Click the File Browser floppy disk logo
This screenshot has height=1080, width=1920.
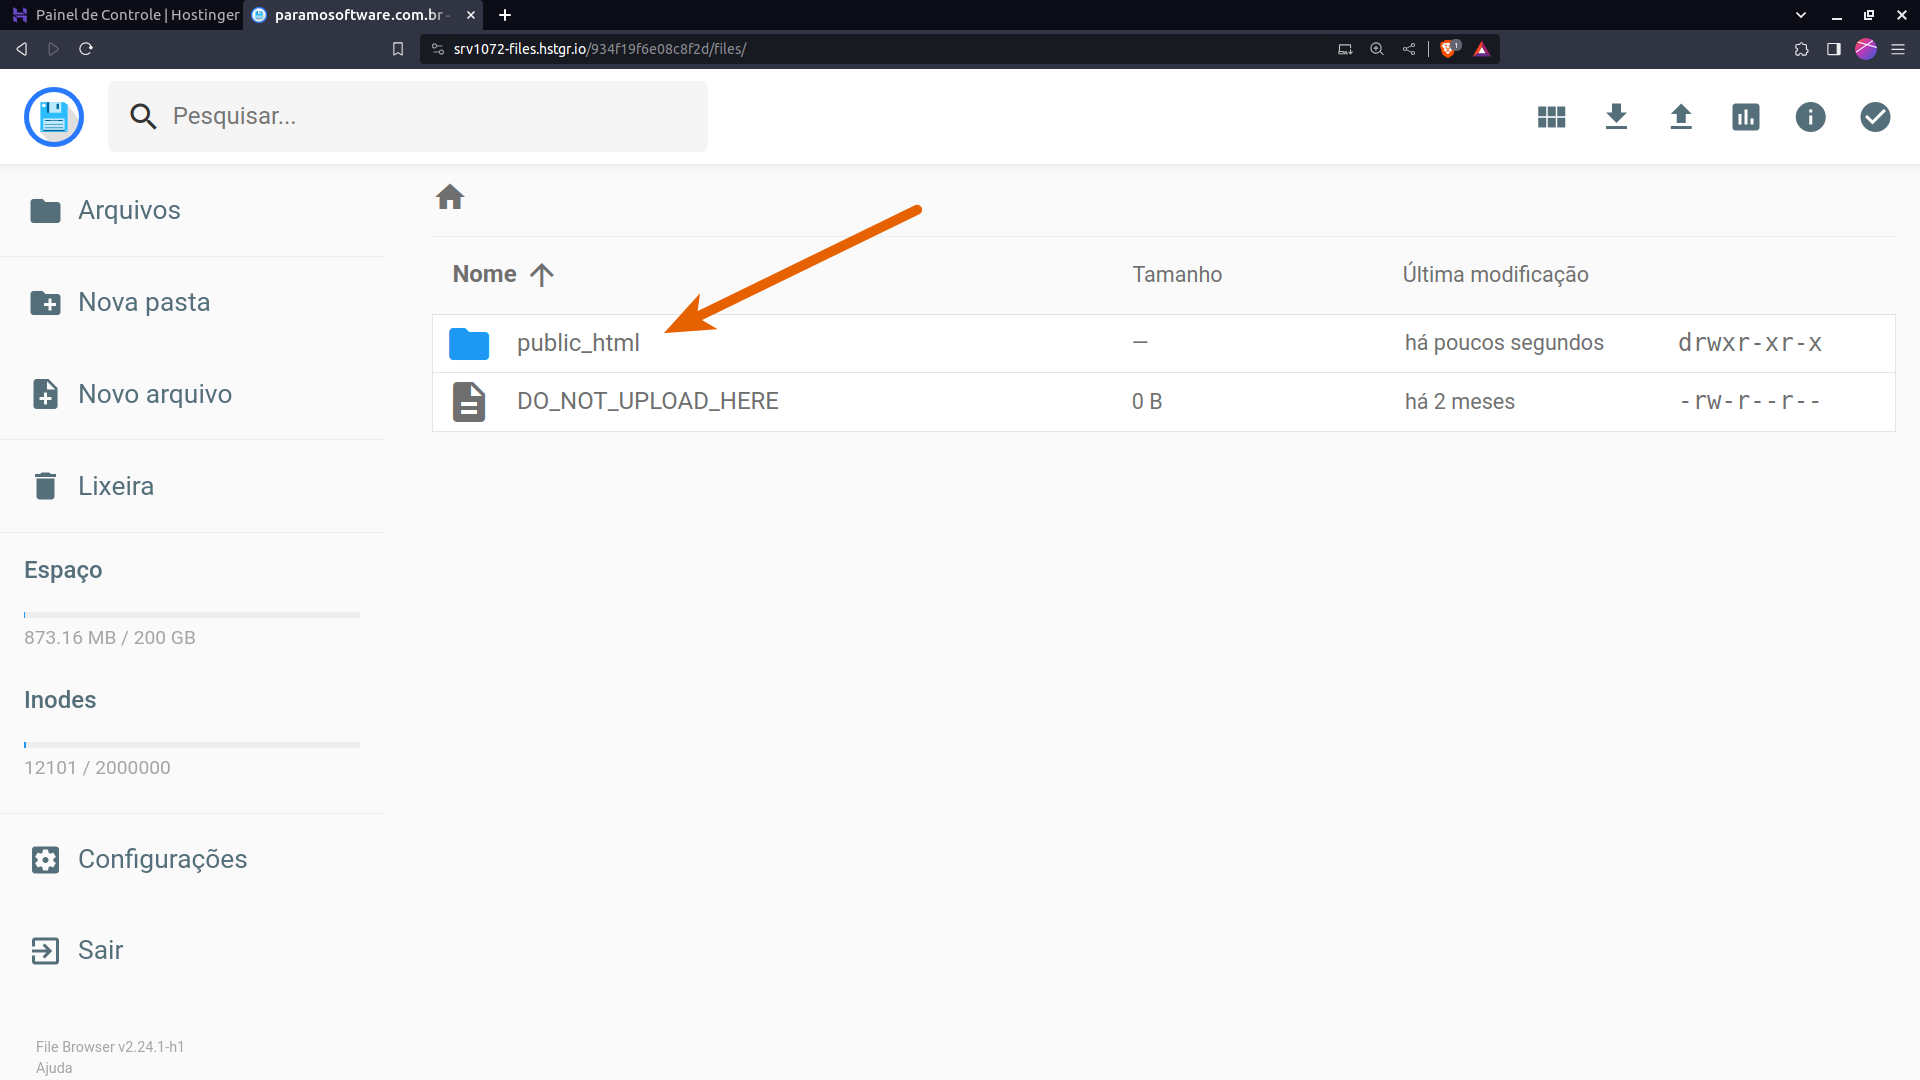(x=54, y=117)
